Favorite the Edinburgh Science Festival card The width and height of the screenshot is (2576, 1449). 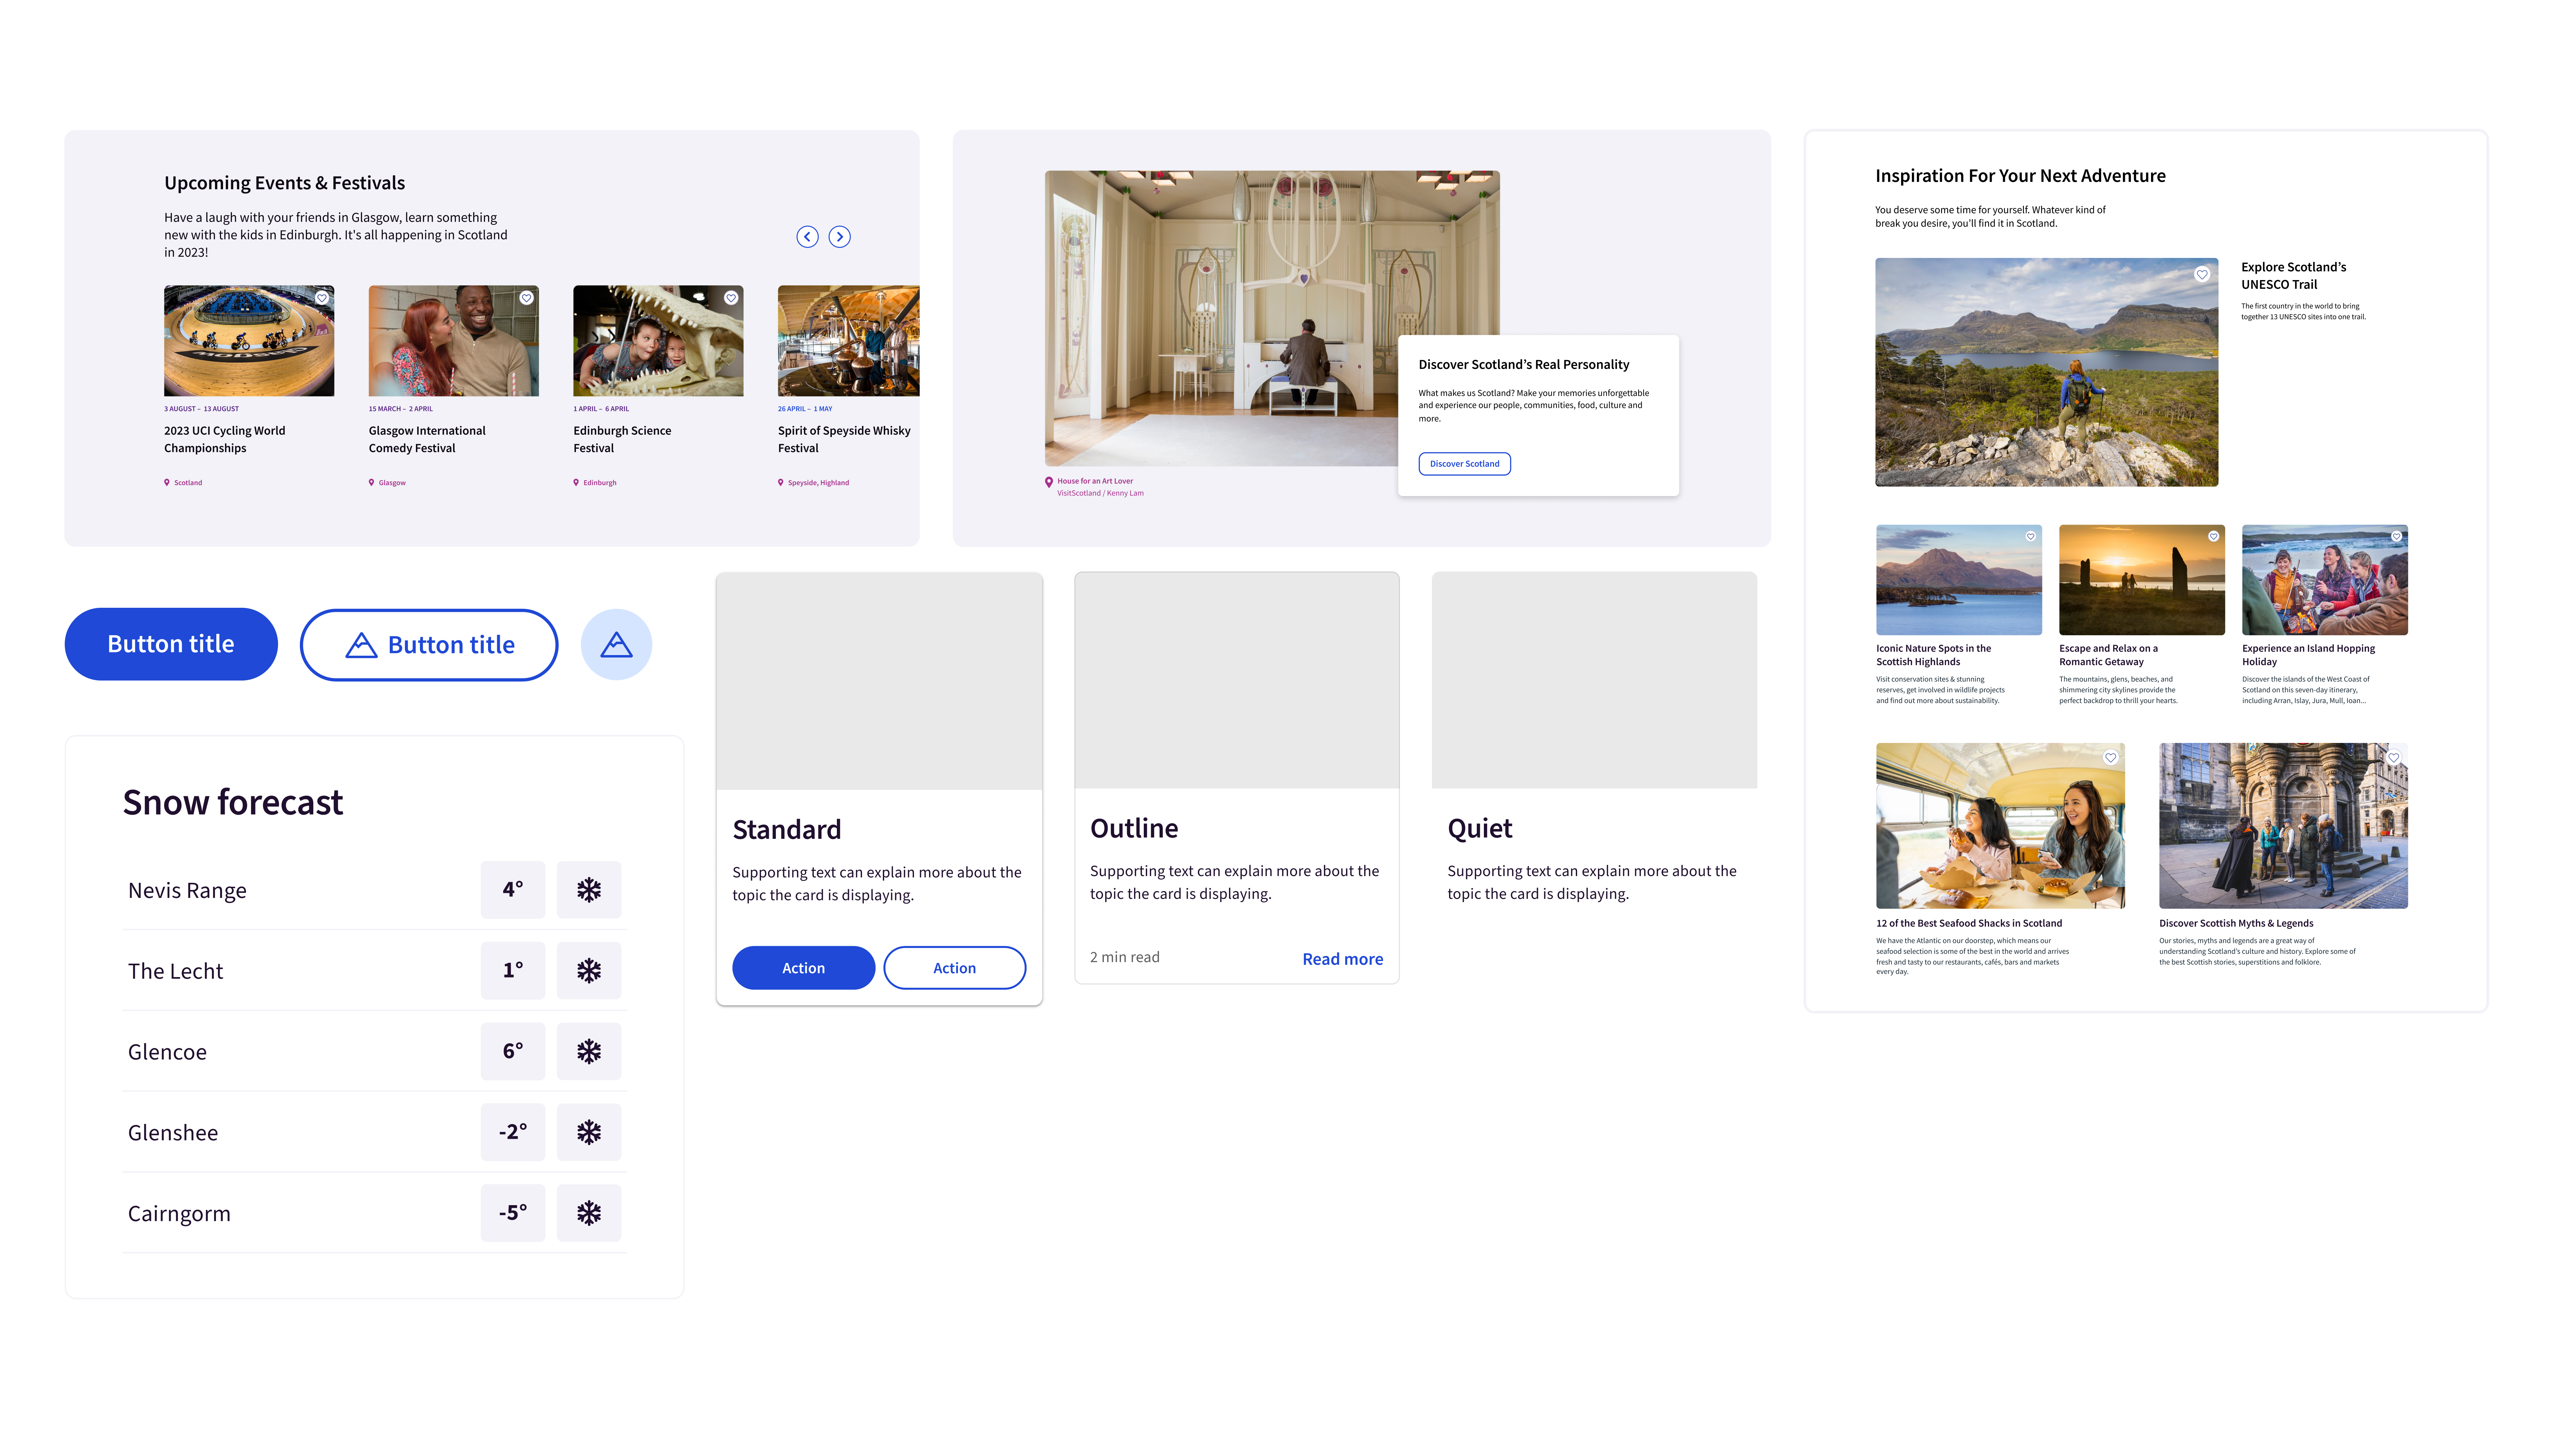[731, 298]
